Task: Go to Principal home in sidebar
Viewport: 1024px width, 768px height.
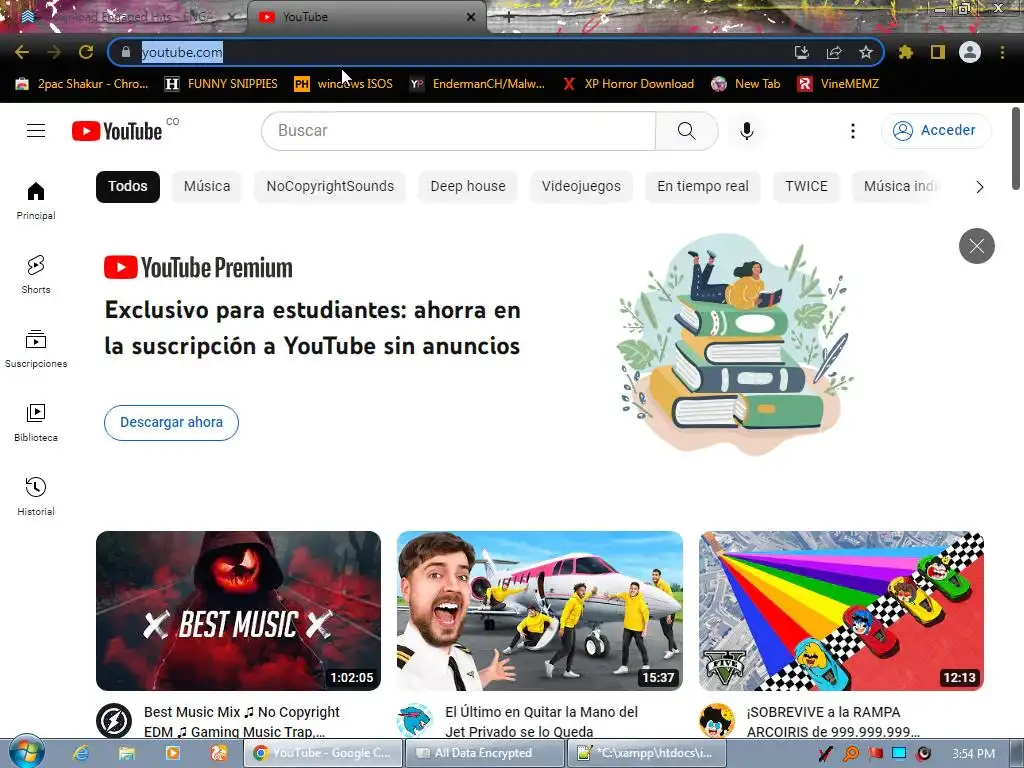Action: pos(36,200)
